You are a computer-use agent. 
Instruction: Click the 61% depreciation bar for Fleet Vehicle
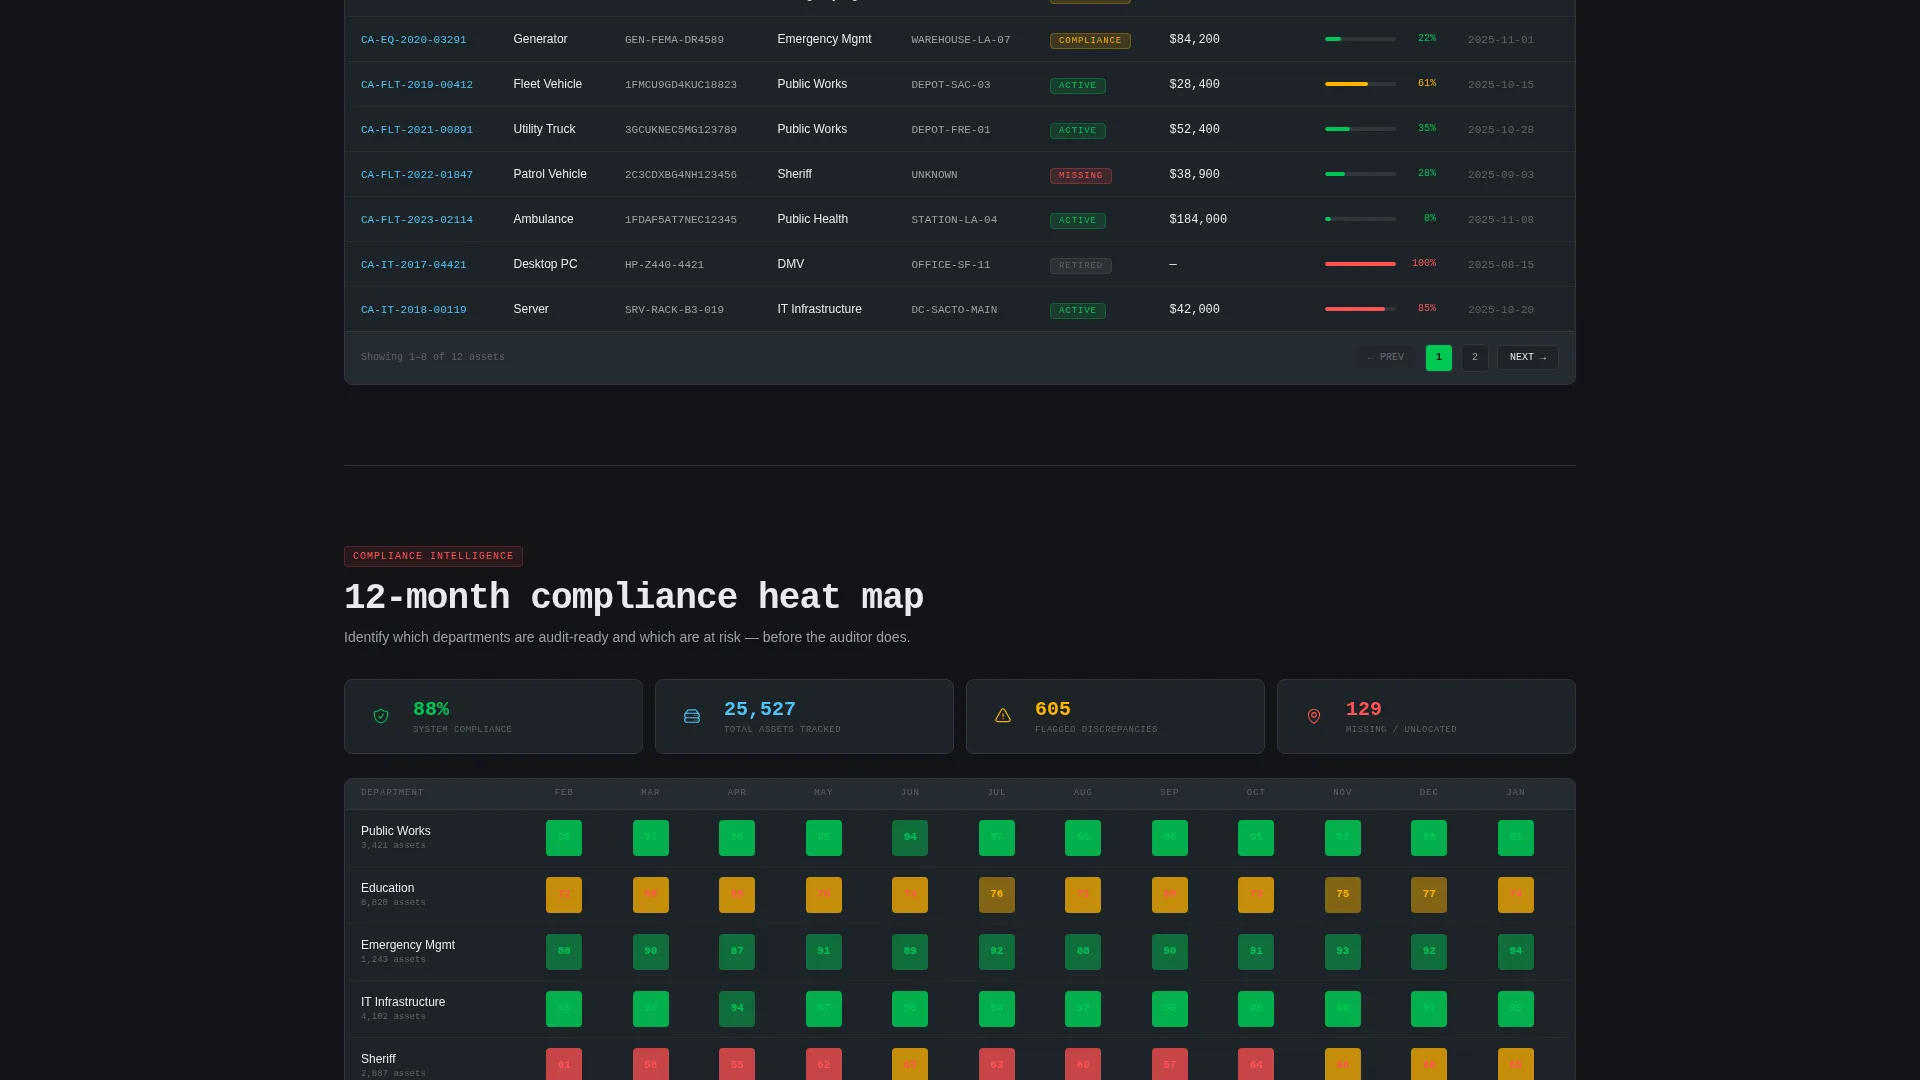(x=1360, y=84)
